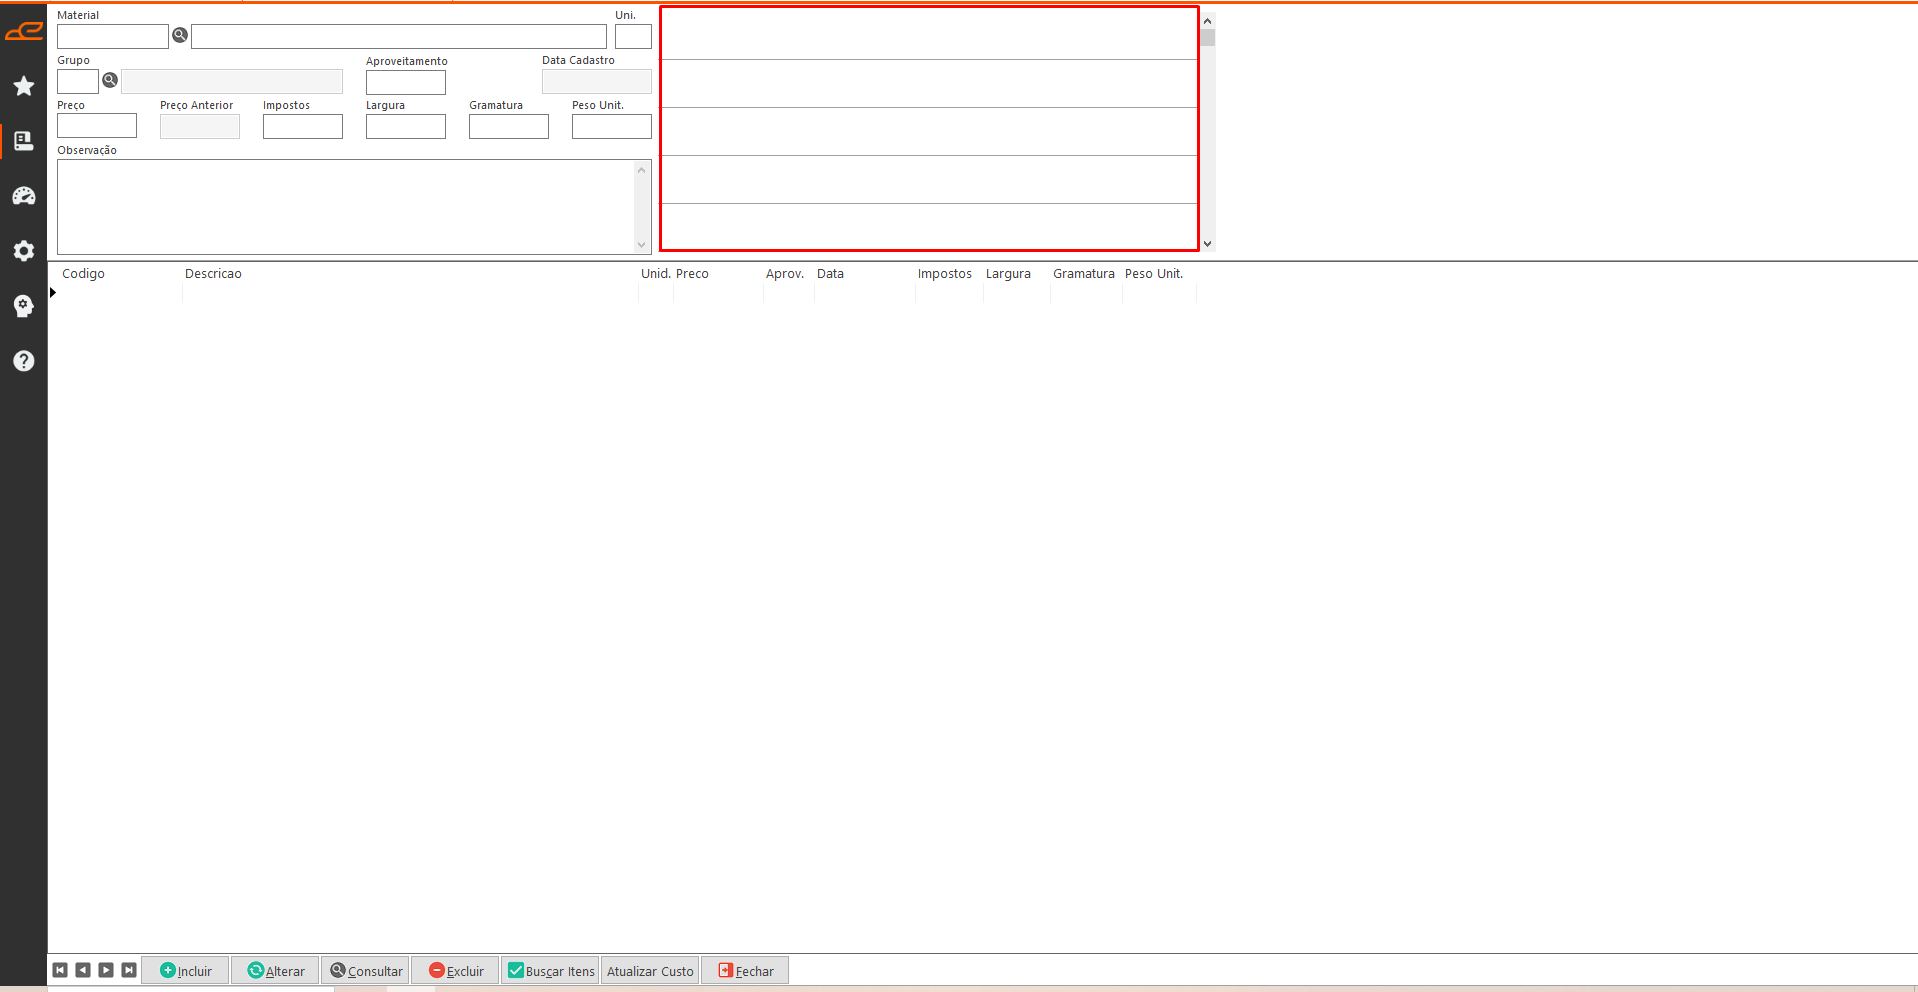This screenshot has width=1918, height=992.
Task: Click the head-with-gear sidebar icon
Action: tap(24, 306)
